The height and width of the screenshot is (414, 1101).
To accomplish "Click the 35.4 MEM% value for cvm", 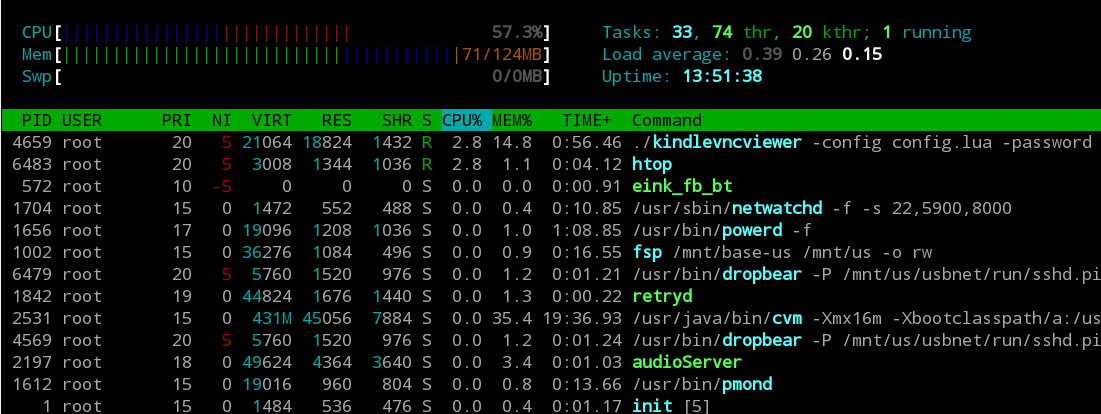I will 512,318.
